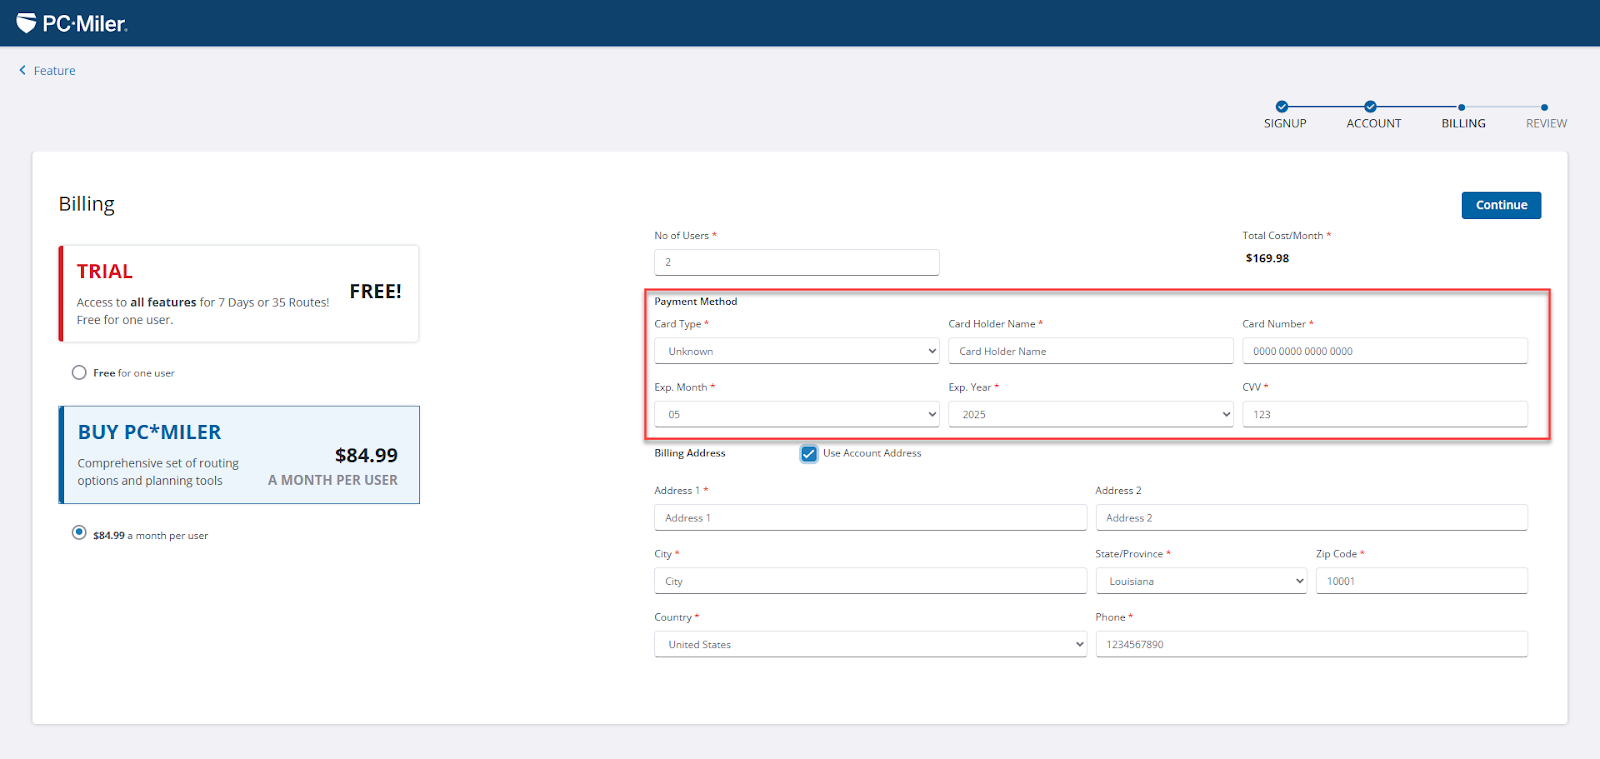The width and height of the screenshot is (1600, 759).
Task: Open the Country dropdown
Action: 870,644
